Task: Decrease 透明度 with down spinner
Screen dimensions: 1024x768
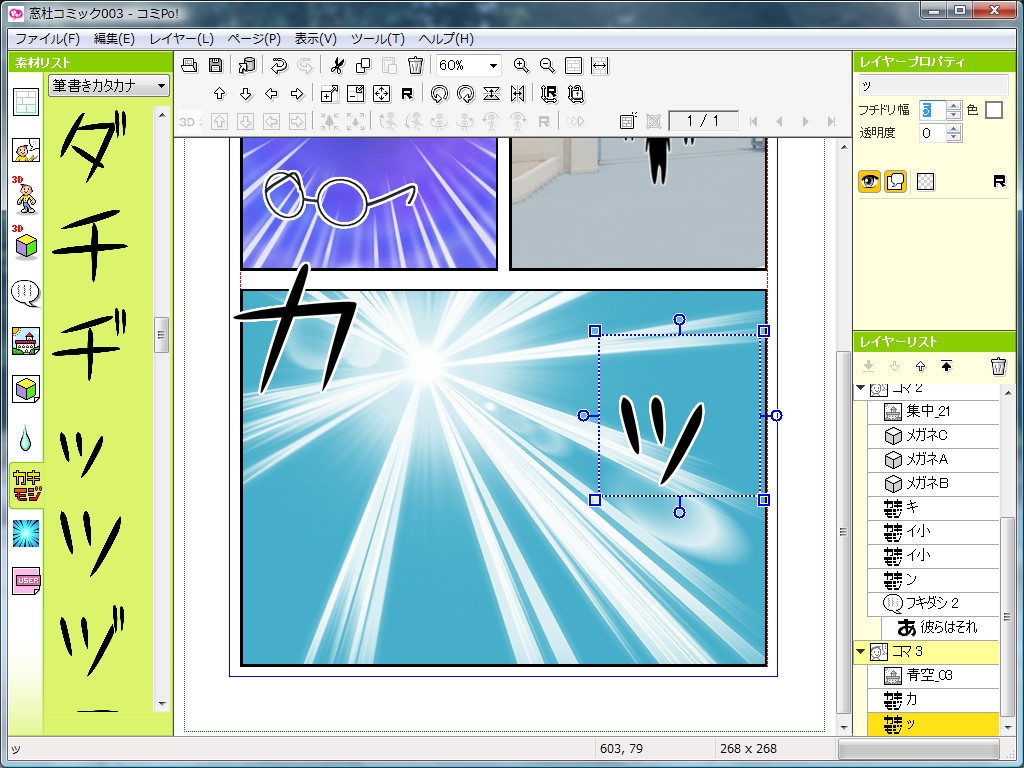Action: 953,138
